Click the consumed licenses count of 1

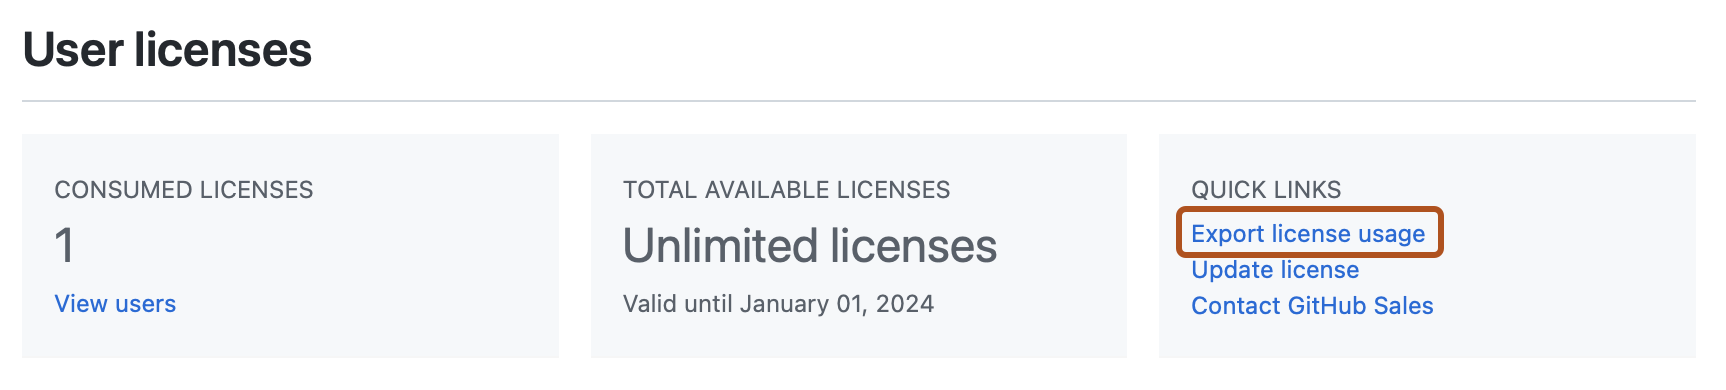[x=64, y=246]
